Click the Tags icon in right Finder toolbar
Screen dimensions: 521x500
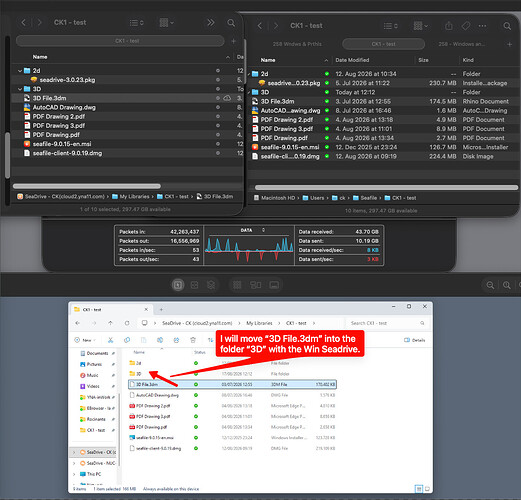point(466,26)
